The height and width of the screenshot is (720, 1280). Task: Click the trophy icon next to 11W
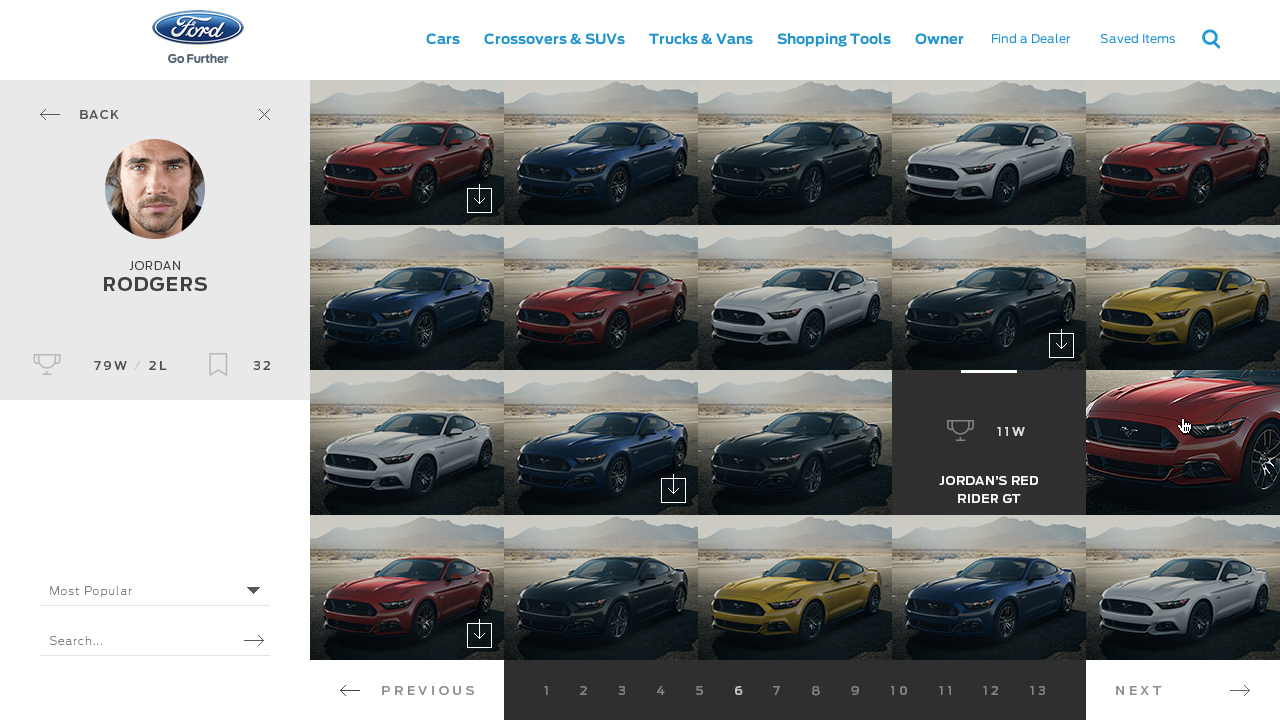coord(960,430)
